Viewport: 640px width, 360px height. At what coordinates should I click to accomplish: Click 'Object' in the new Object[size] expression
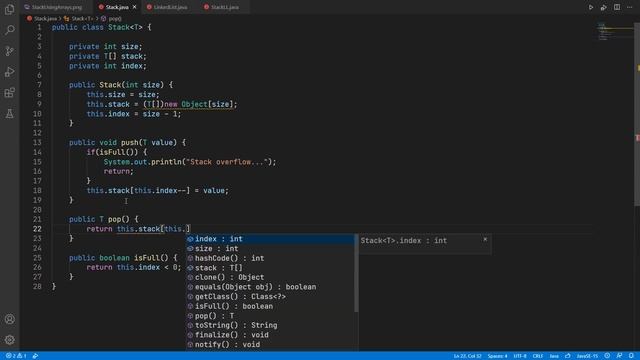[x=194, y=104]
